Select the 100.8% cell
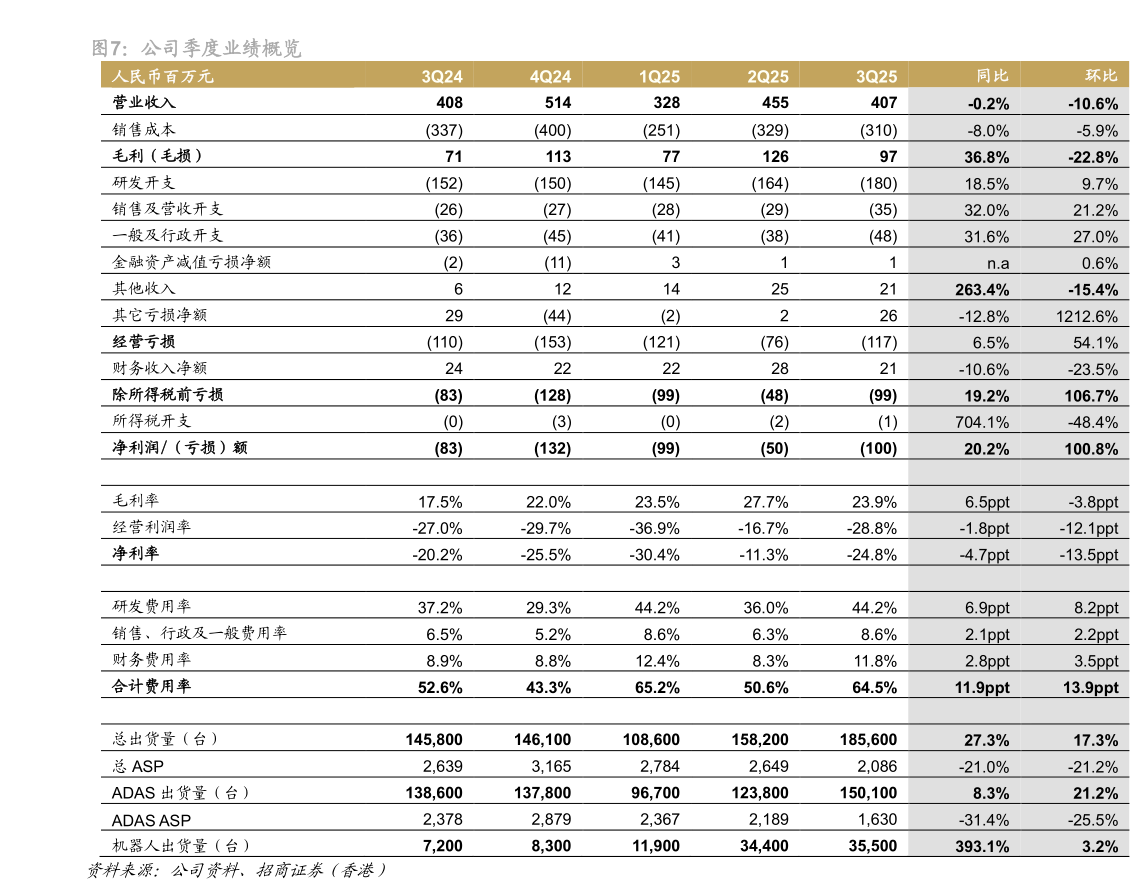This screenshot has width=1135, height=884. 1091,449
